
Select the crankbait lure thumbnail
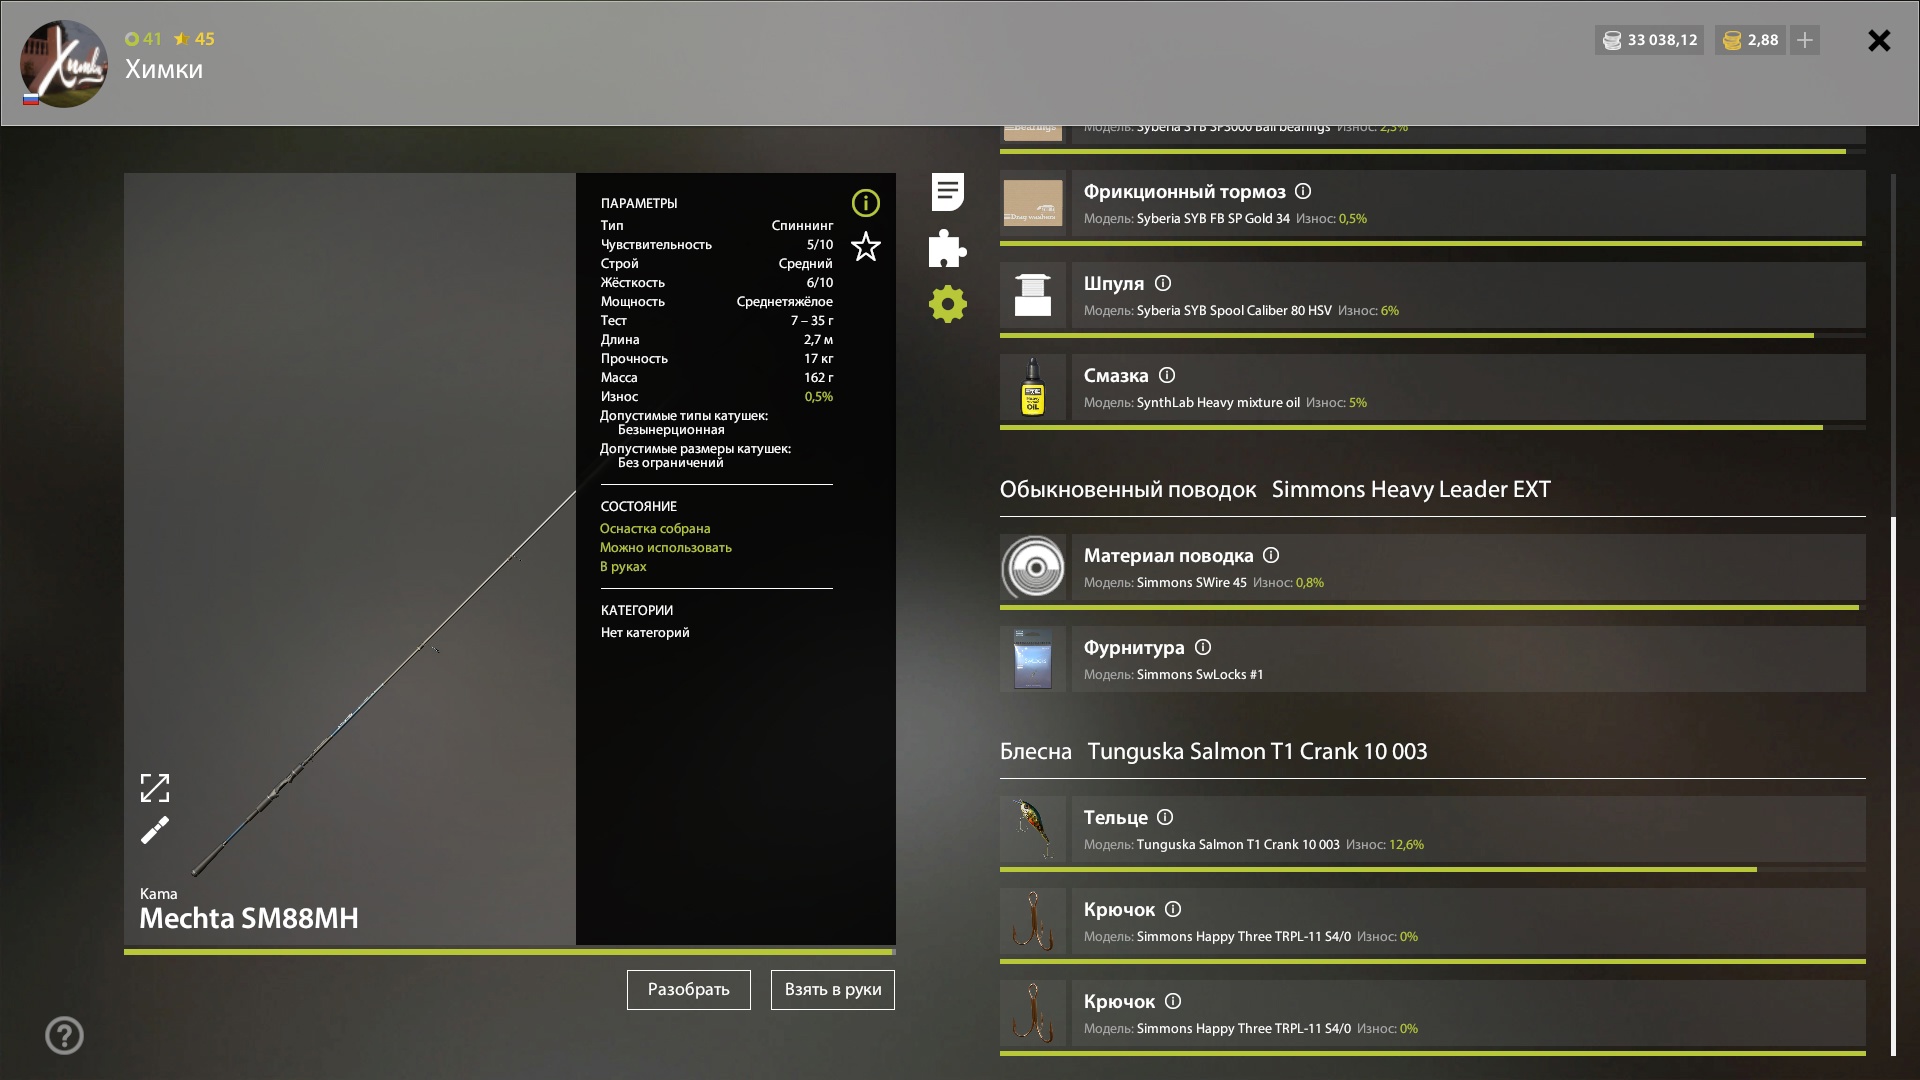coord(1033,829)
